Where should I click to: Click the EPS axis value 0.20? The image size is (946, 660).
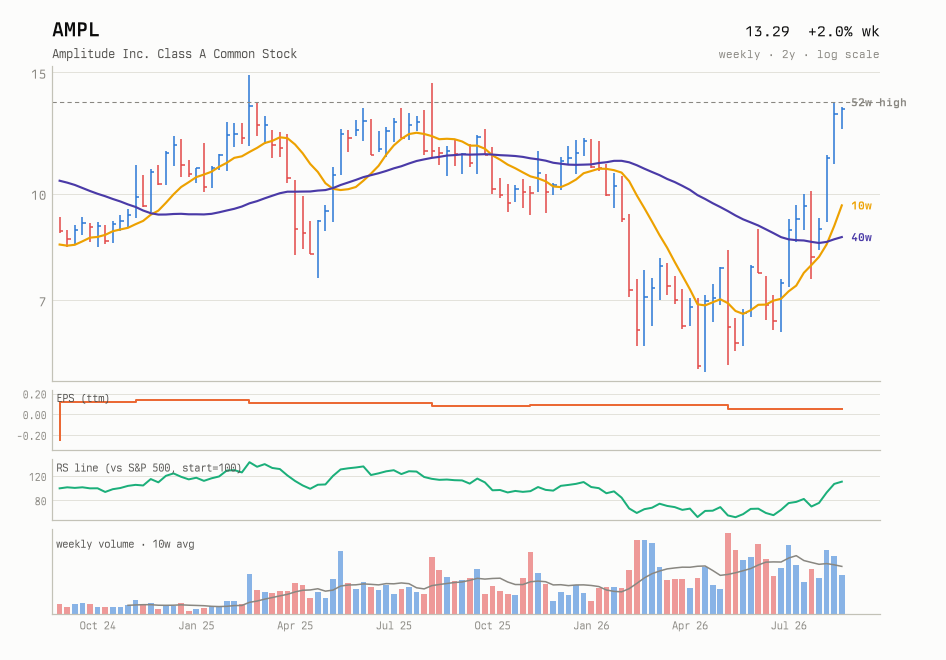(34, 395)
